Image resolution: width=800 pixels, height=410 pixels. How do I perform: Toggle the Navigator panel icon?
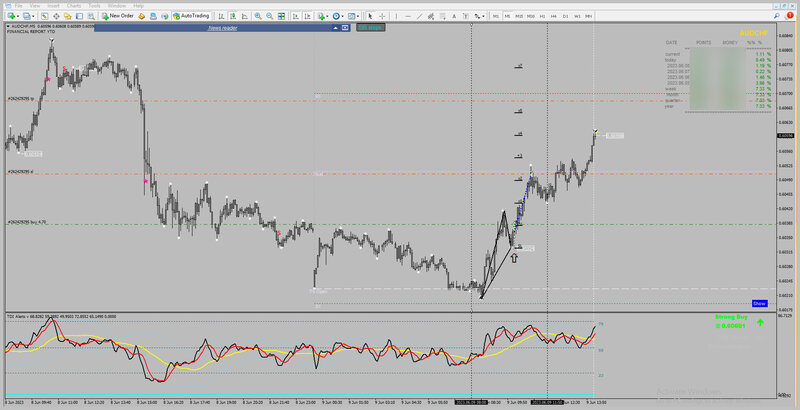coord(67,16)
